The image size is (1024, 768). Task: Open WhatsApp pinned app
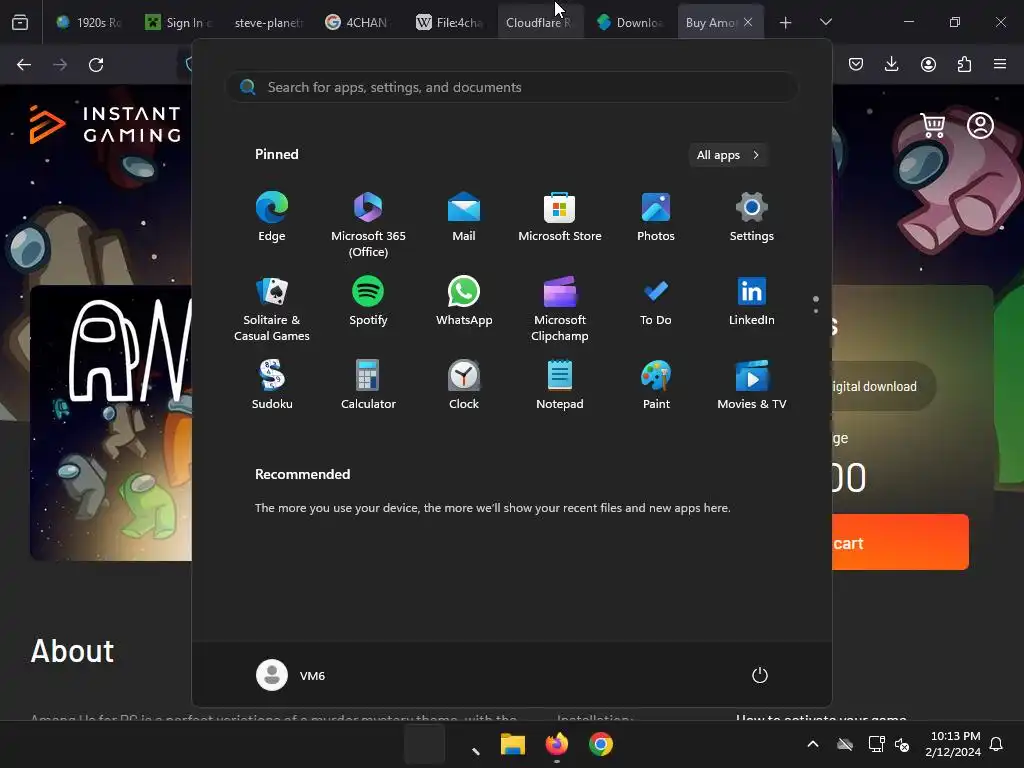[x=464, y=301]
